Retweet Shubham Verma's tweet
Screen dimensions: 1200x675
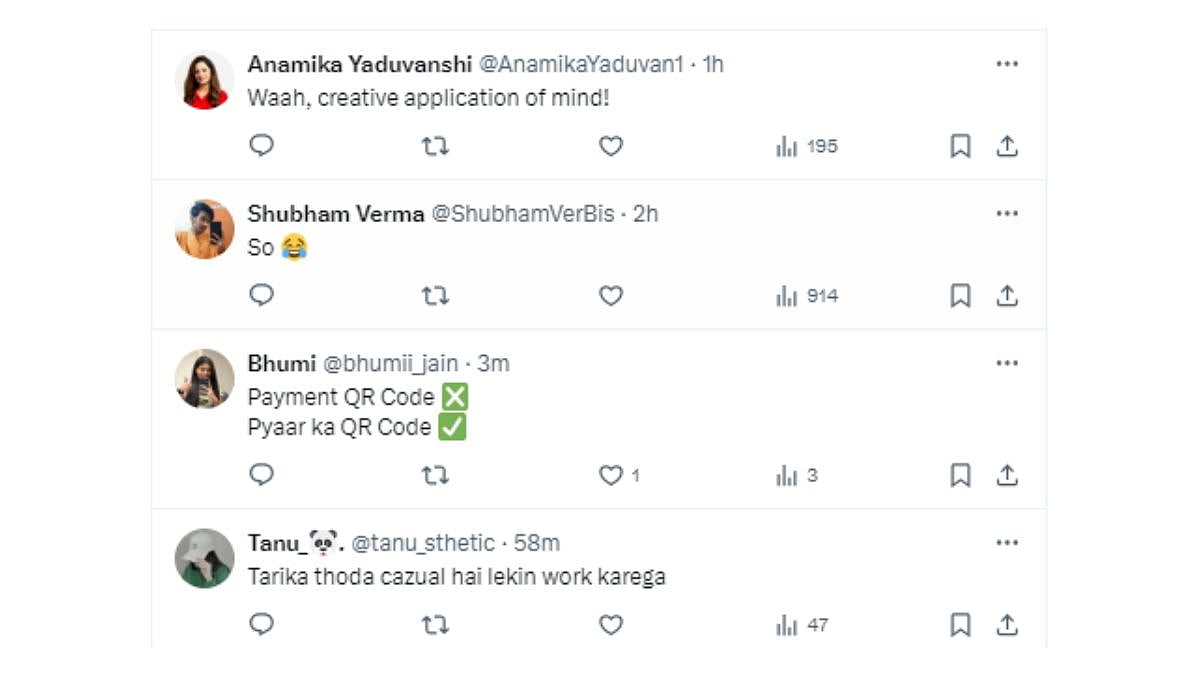coord(435,296)
